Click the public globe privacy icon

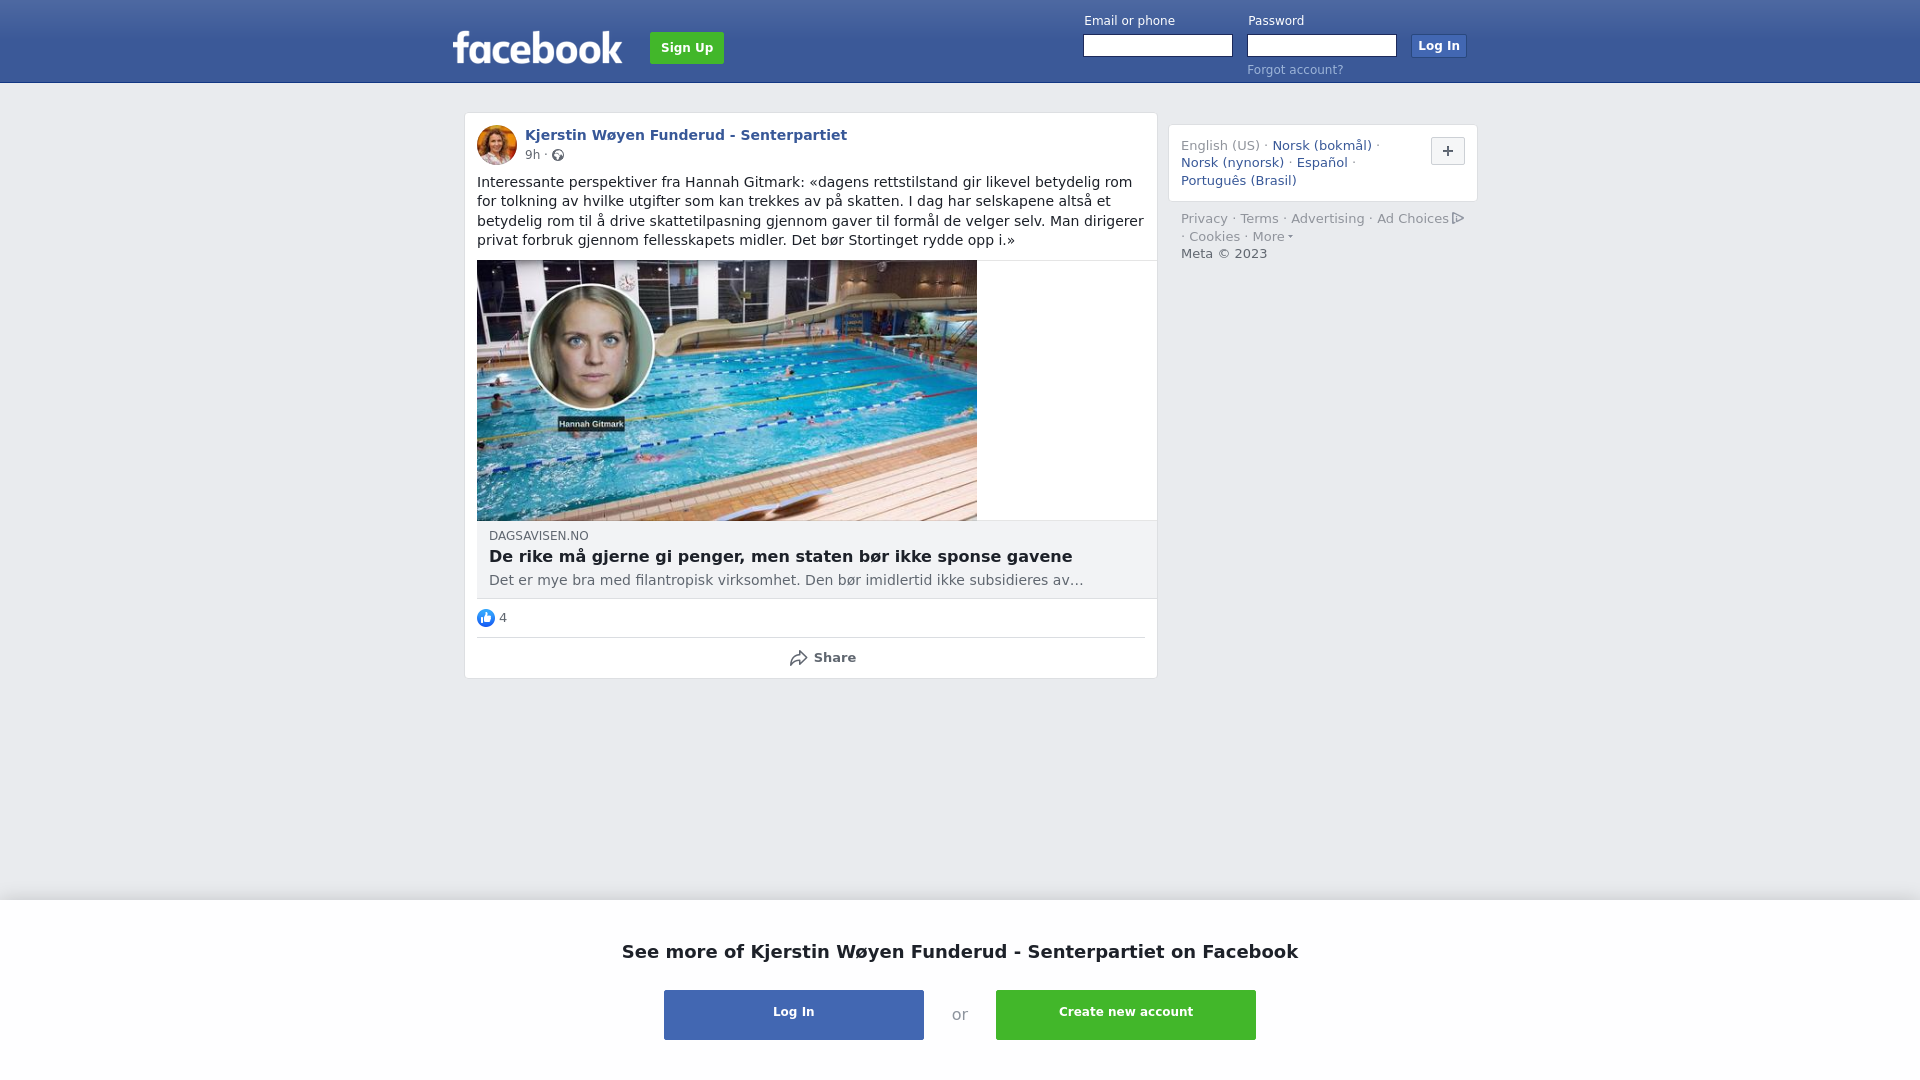point(558,155)
